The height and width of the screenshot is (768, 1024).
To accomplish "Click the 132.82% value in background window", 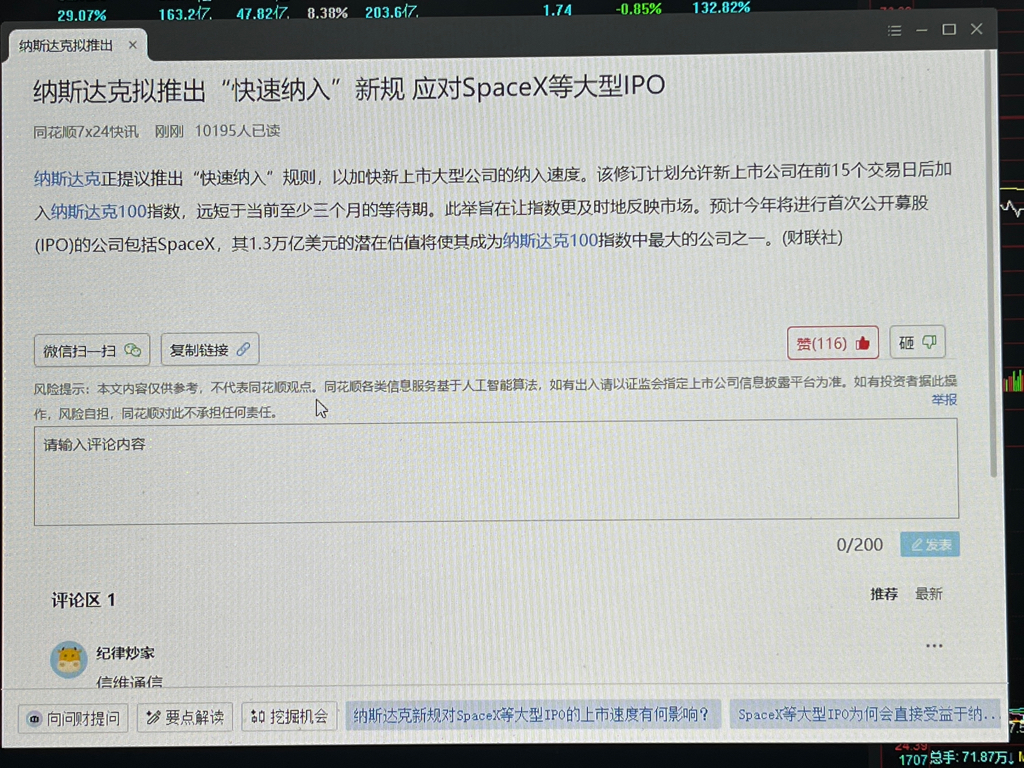I will (721, 8).
